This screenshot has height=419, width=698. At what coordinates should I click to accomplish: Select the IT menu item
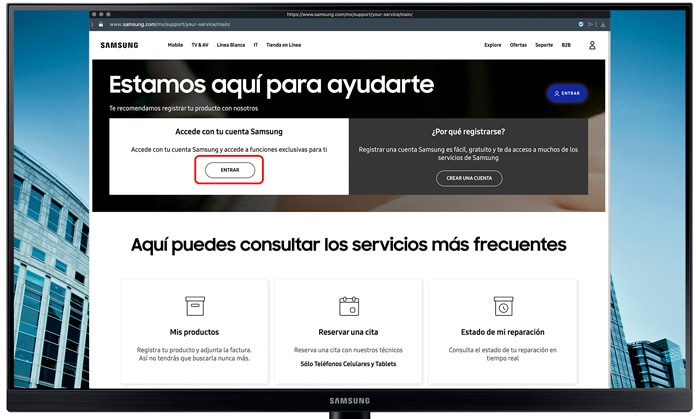(256, 45)
